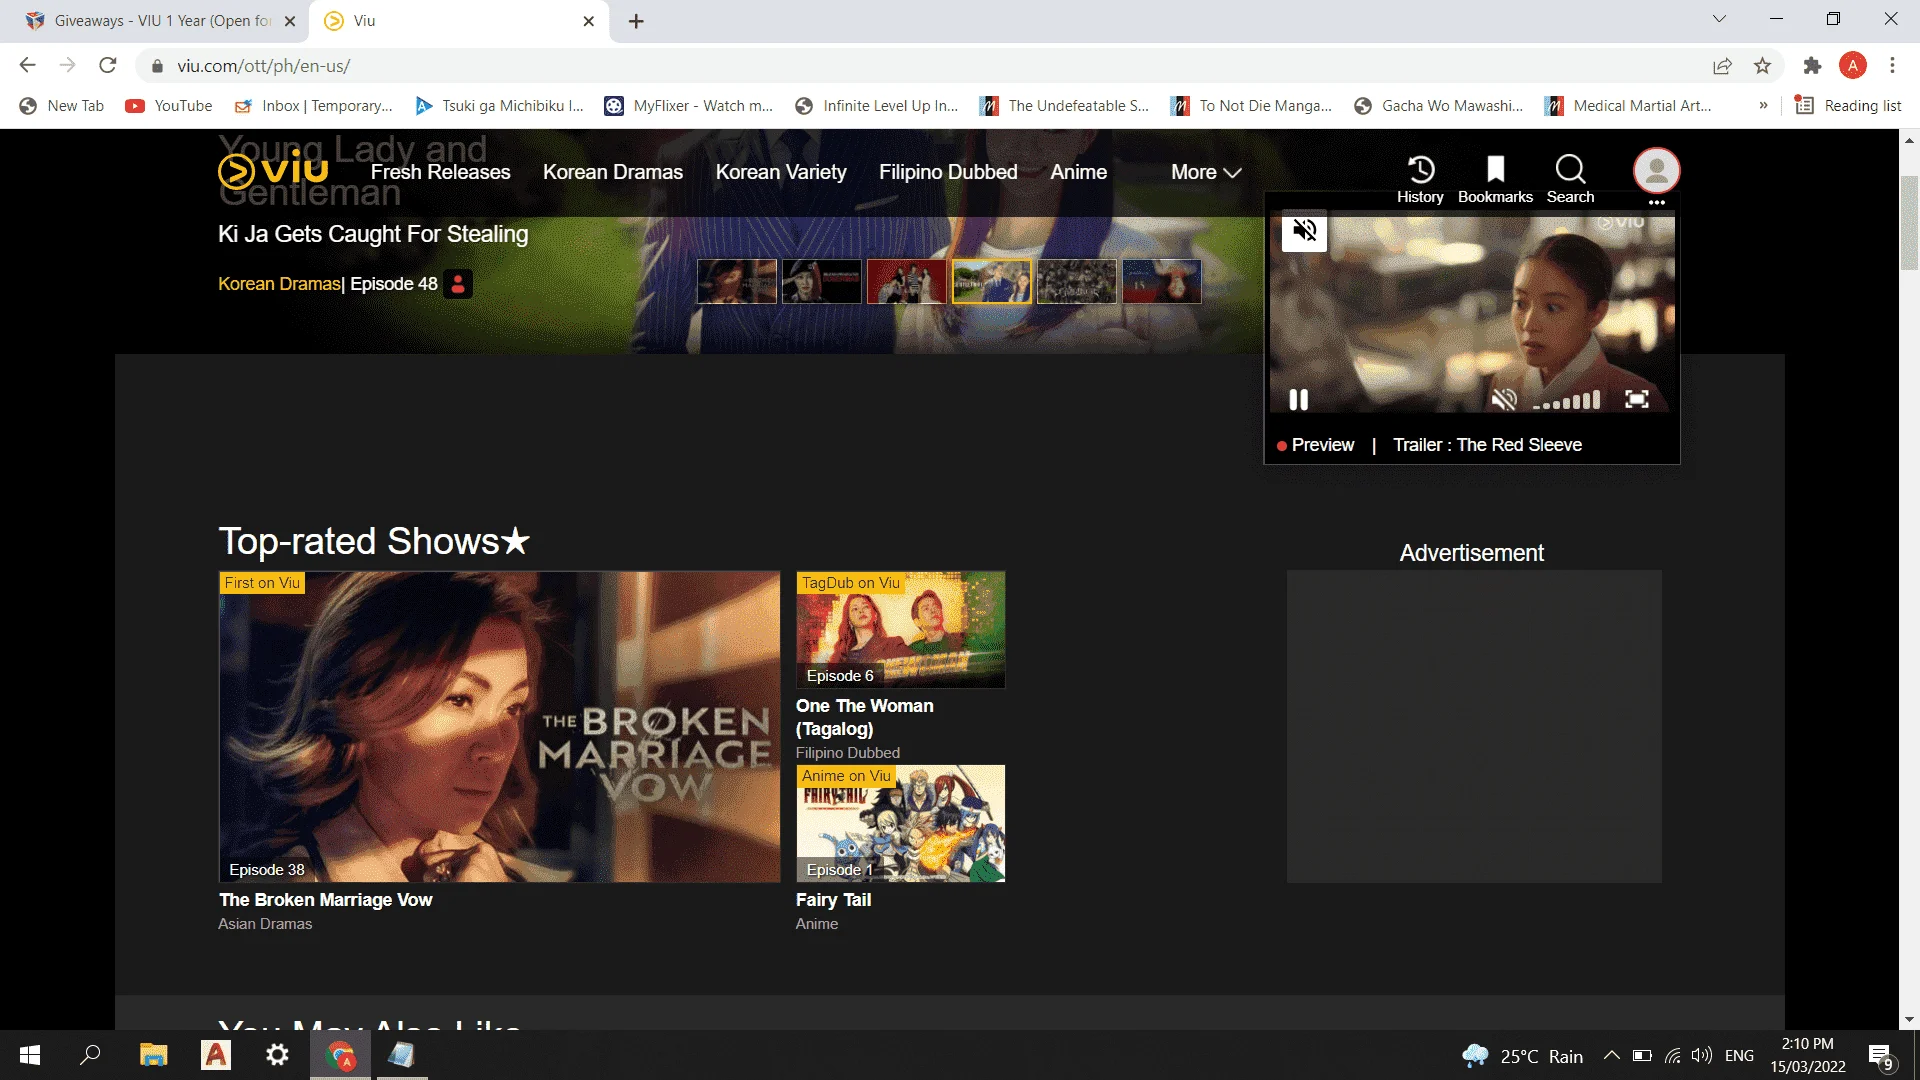Open One The Woman thumbnail
This screenshot has height=1080, width=1920.
900,629
